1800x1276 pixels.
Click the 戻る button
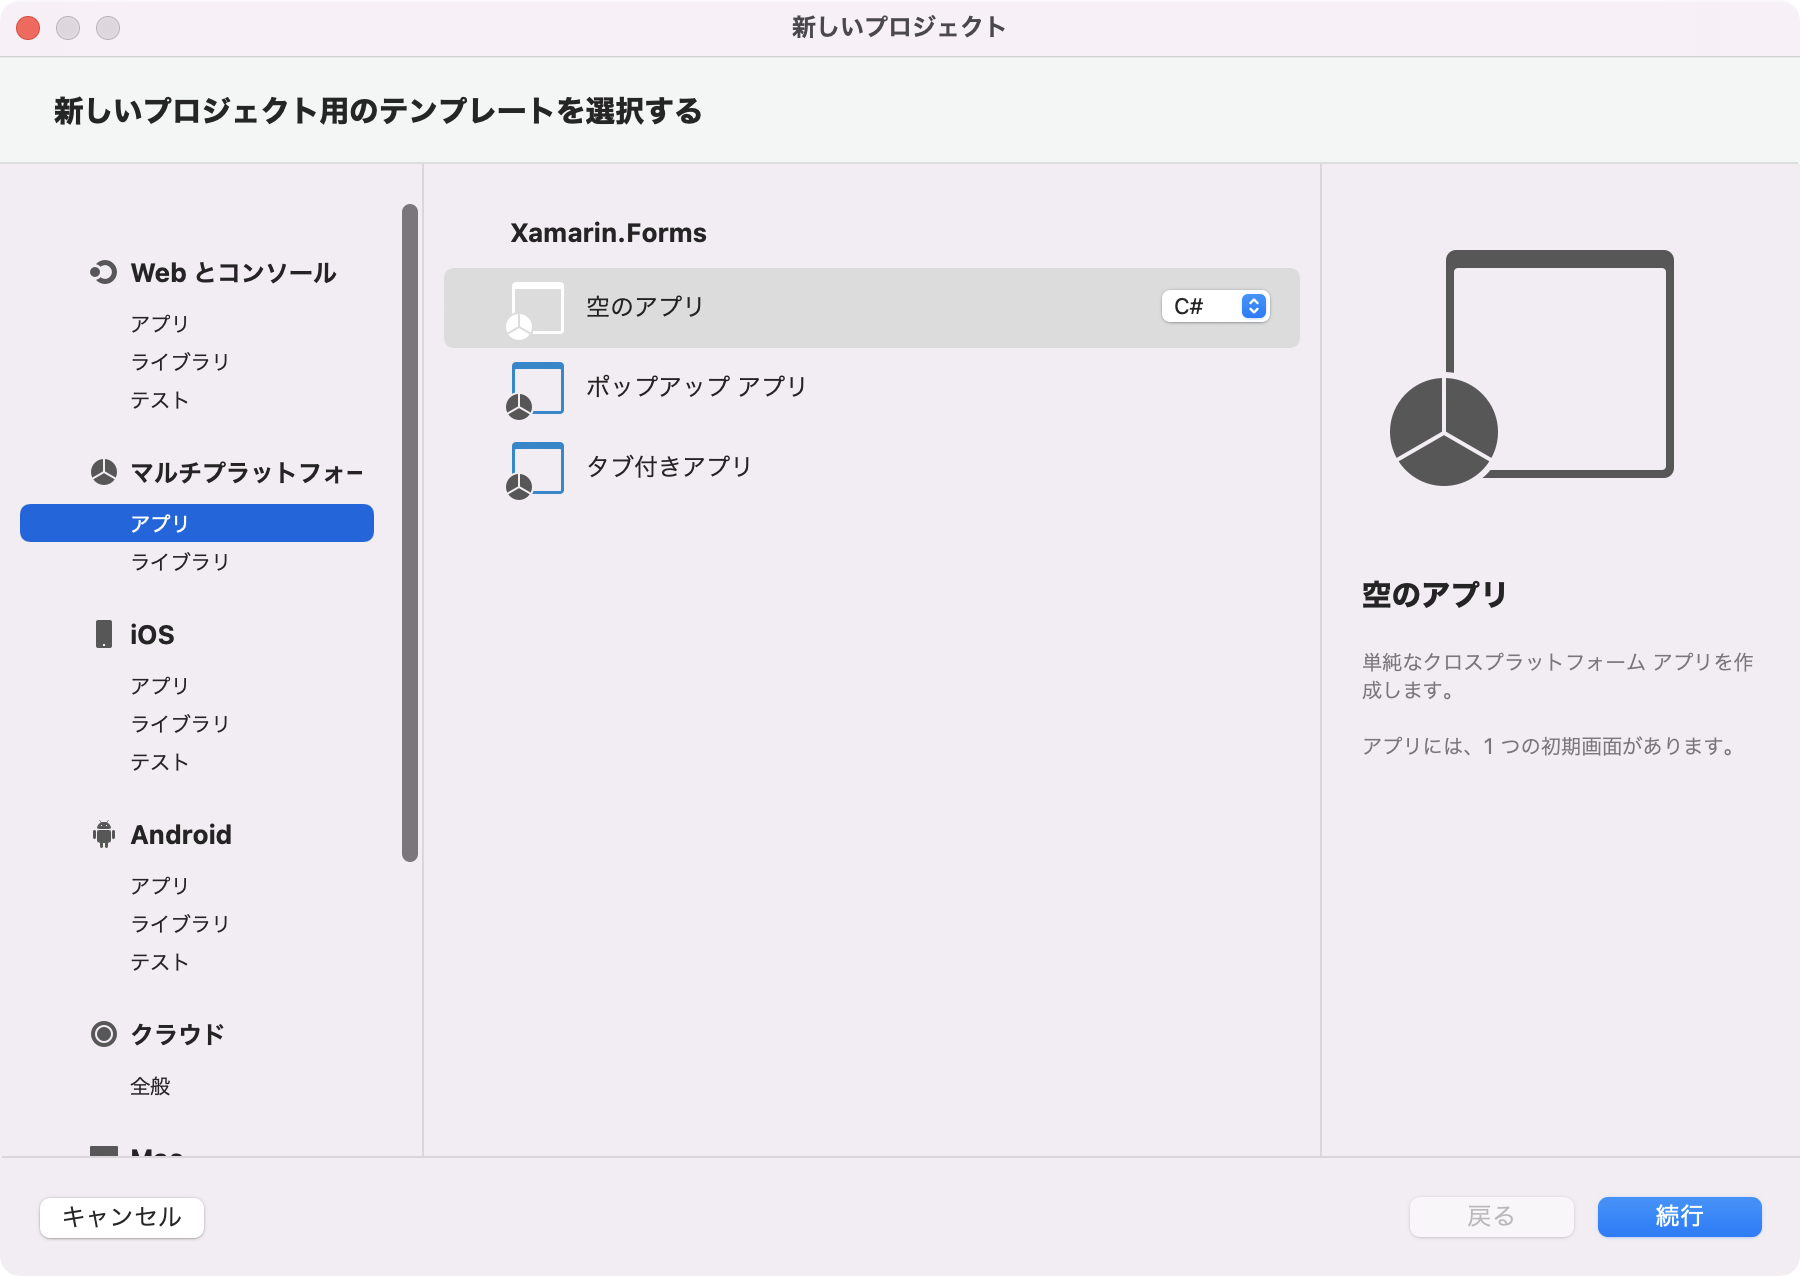click(x=1491, y=1217)
